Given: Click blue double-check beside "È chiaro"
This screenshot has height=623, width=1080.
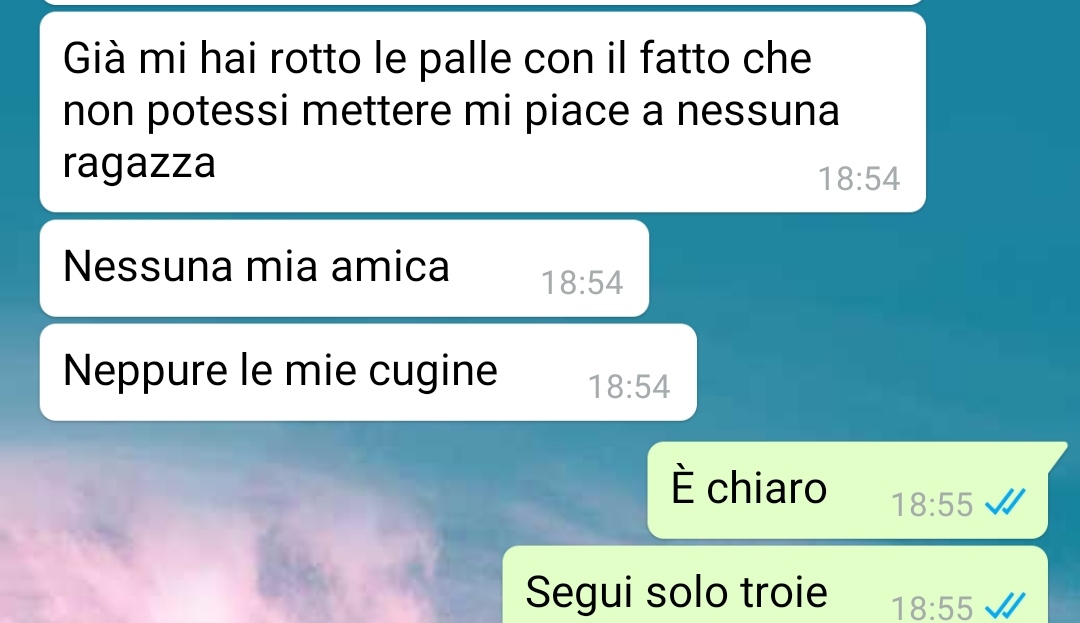Looking at the screenshot, I should pos(1005,502).
